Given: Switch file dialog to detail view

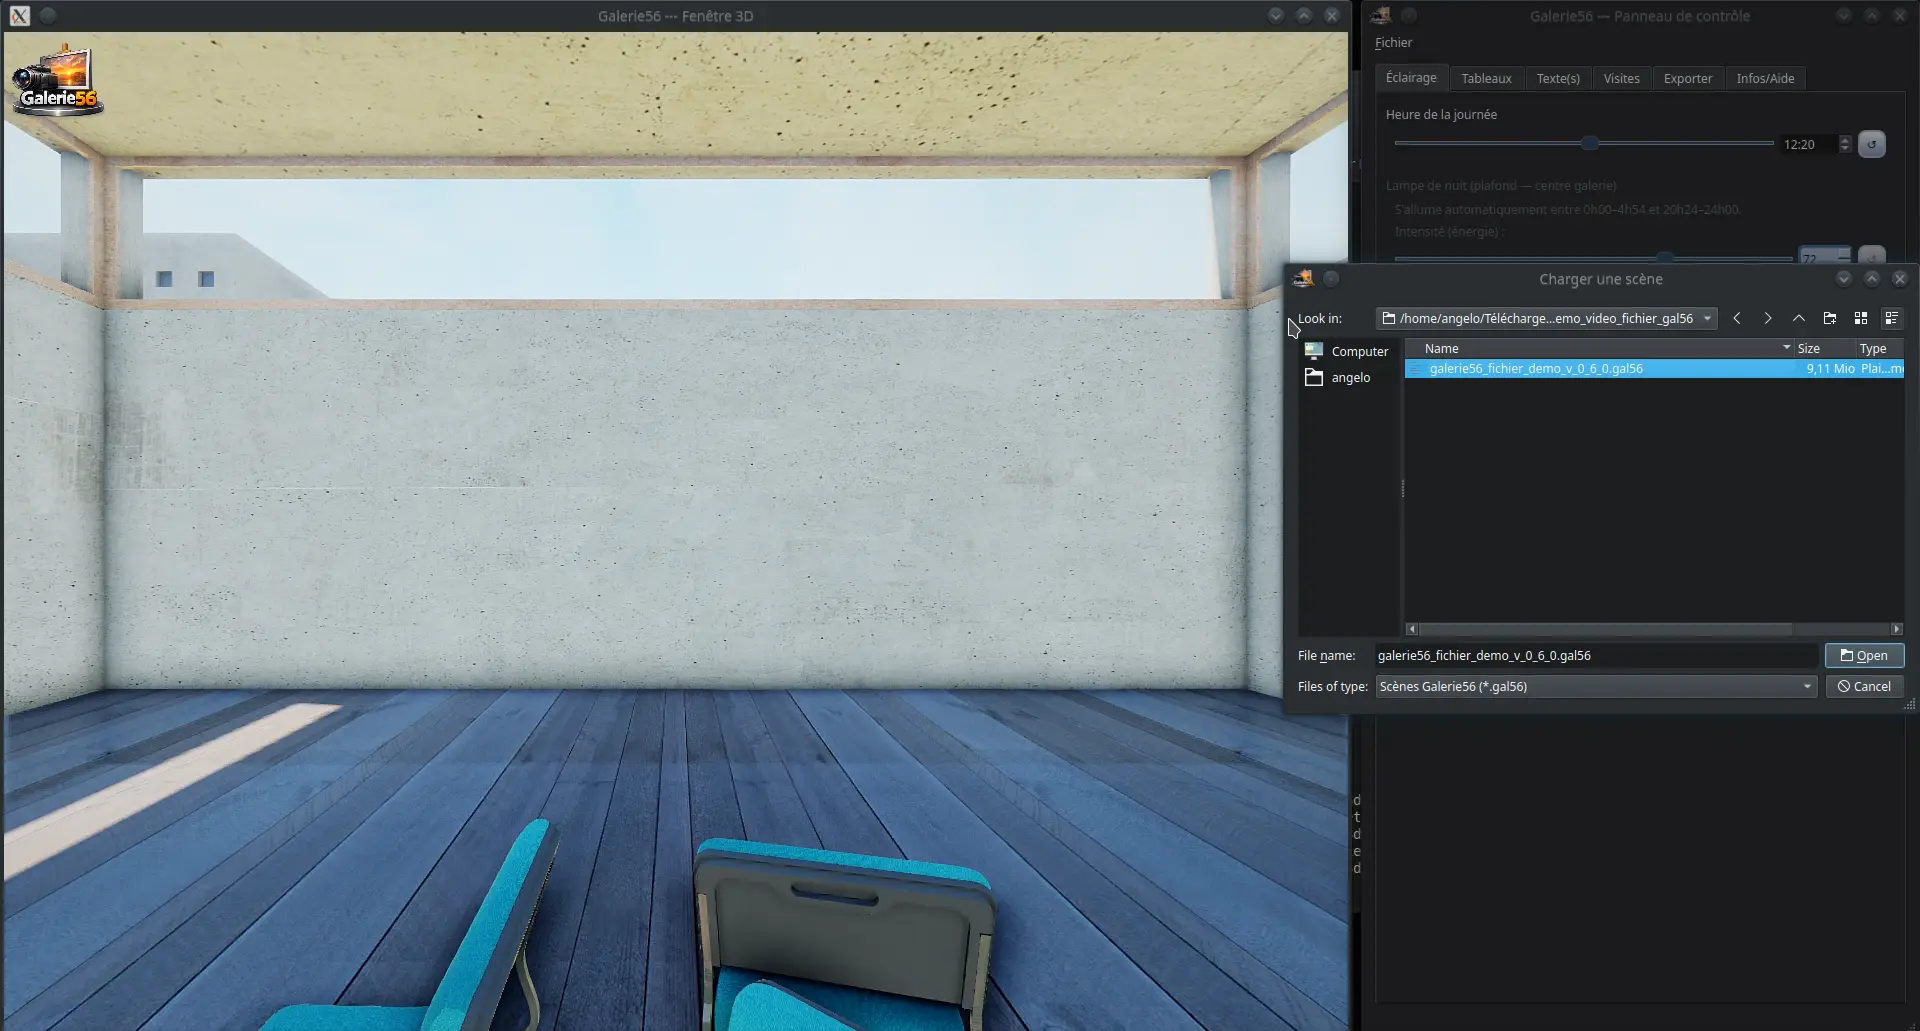Looking at the screenshot, I should (1891, 318).
